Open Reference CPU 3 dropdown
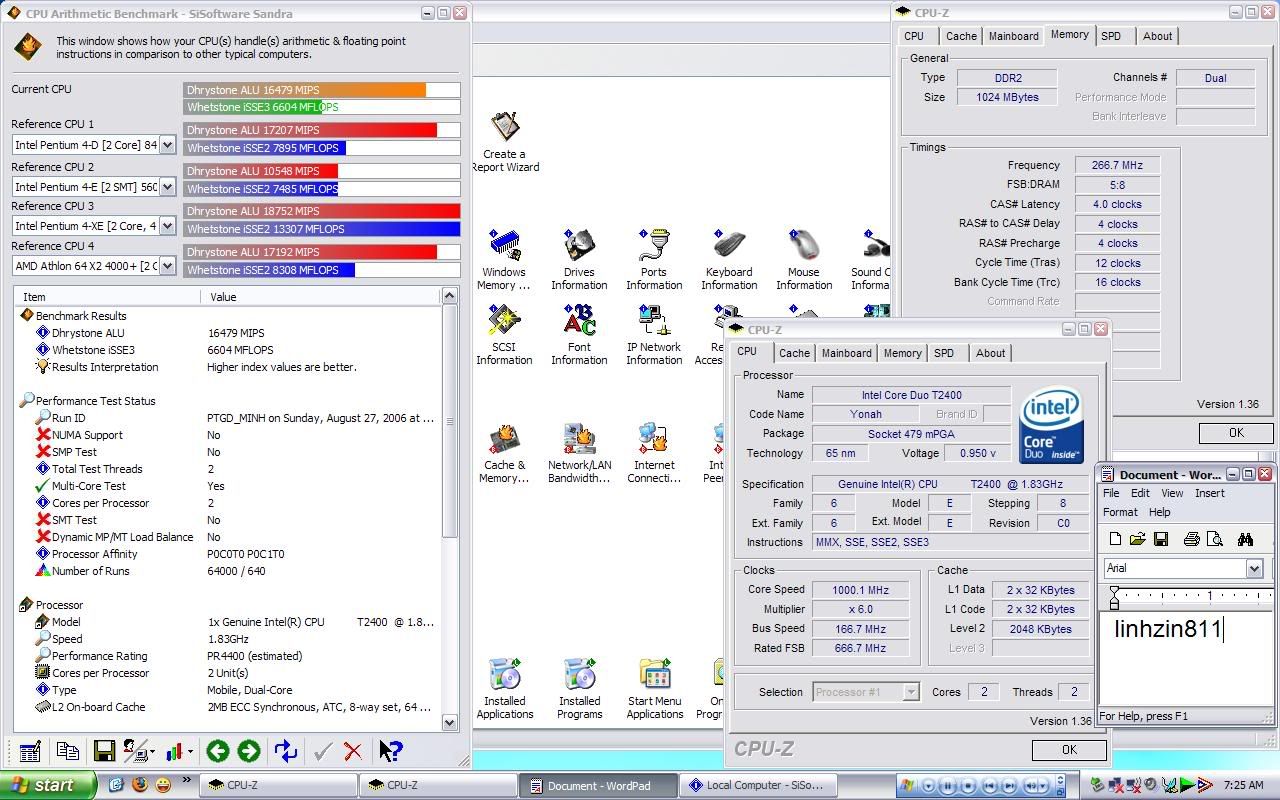 [x=167, y=226]
